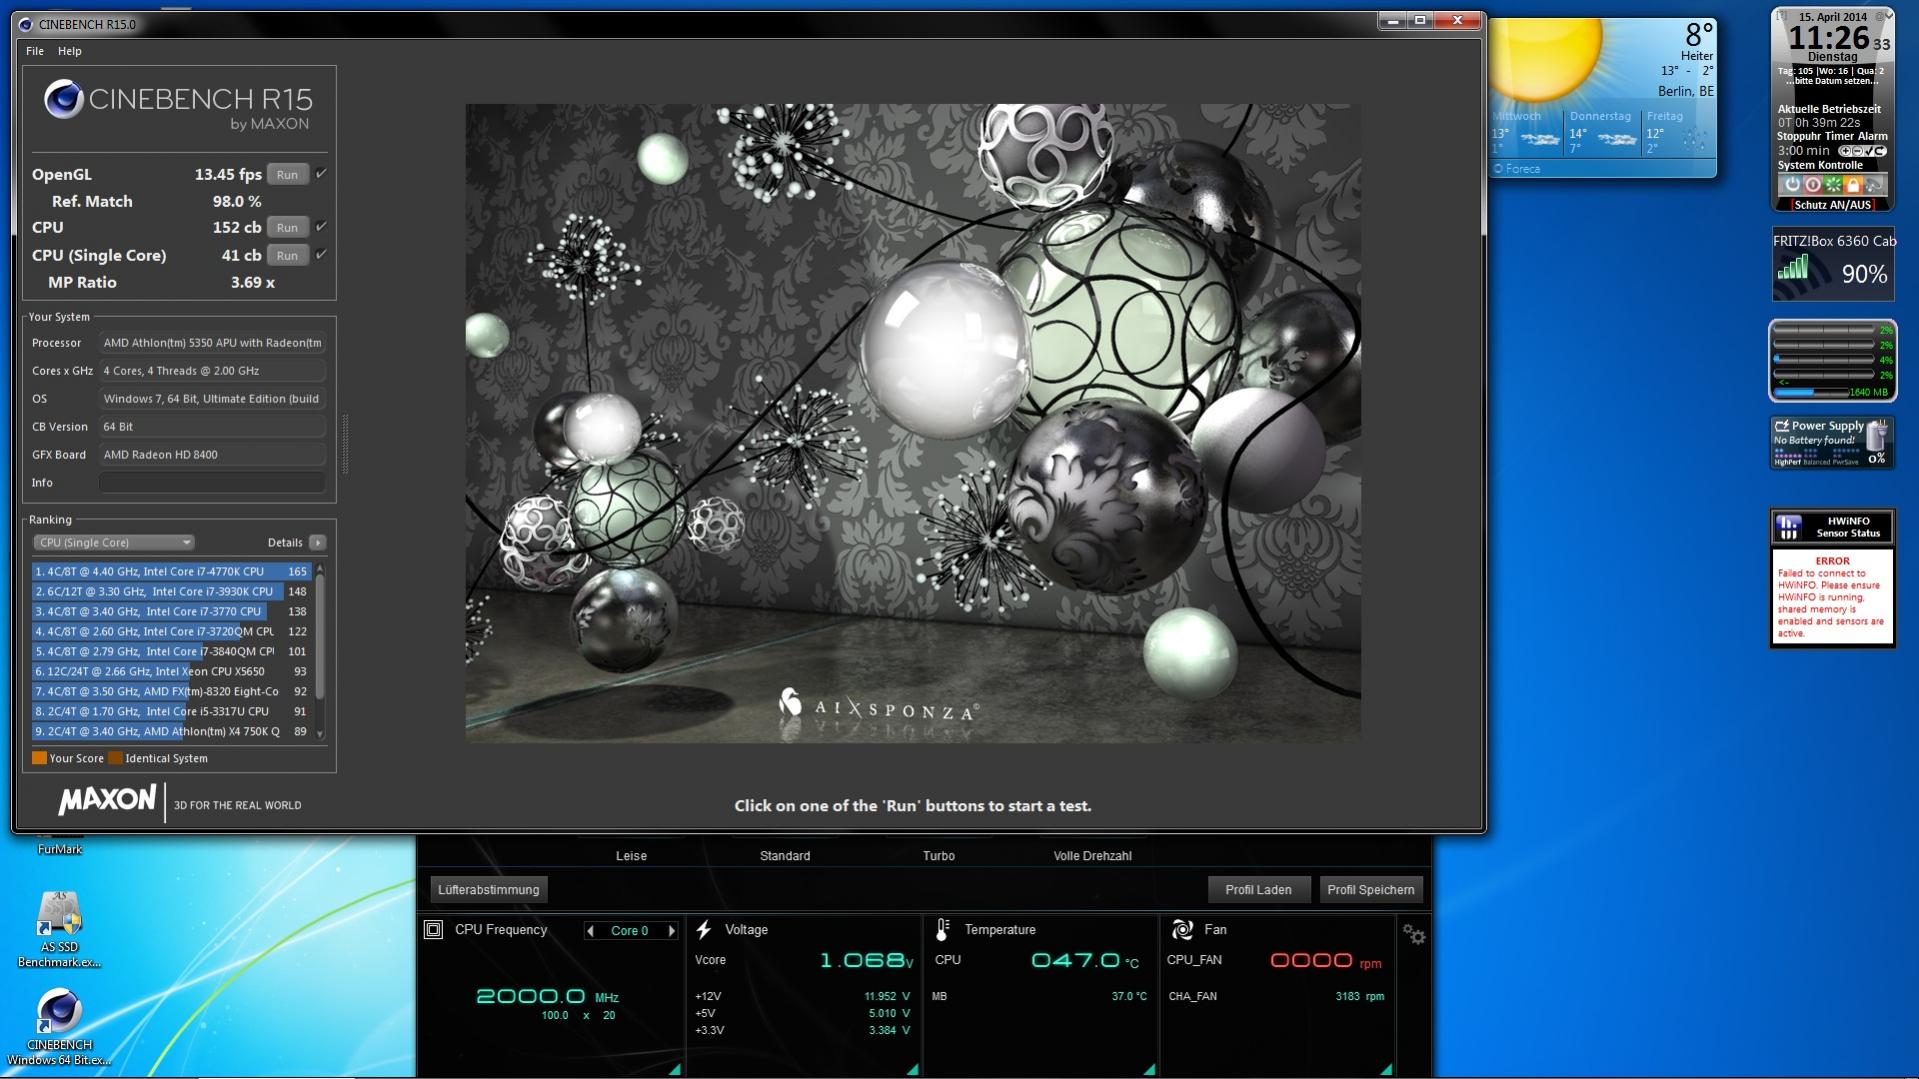Click the MAXON logo at bottom left
The image size is (1919, 1079).
coord(107,801)
